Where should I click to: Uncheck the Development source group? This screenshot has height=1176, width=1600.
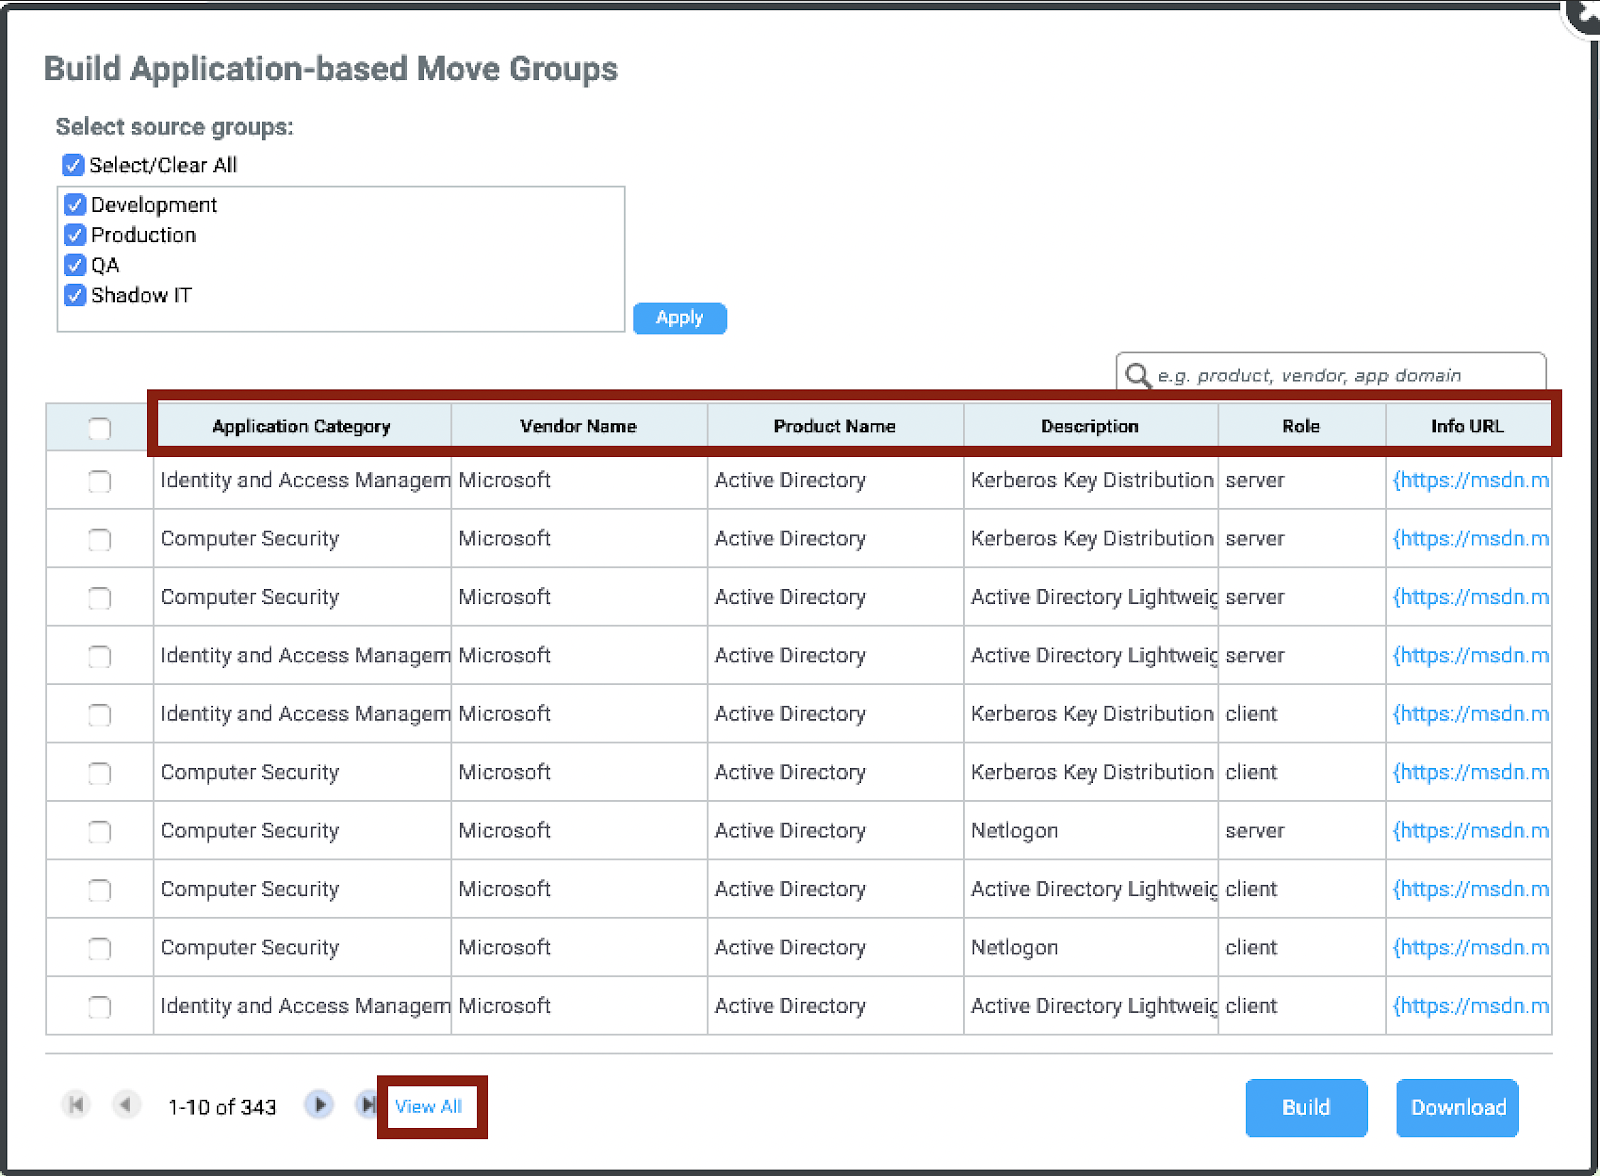click(75, 205)
